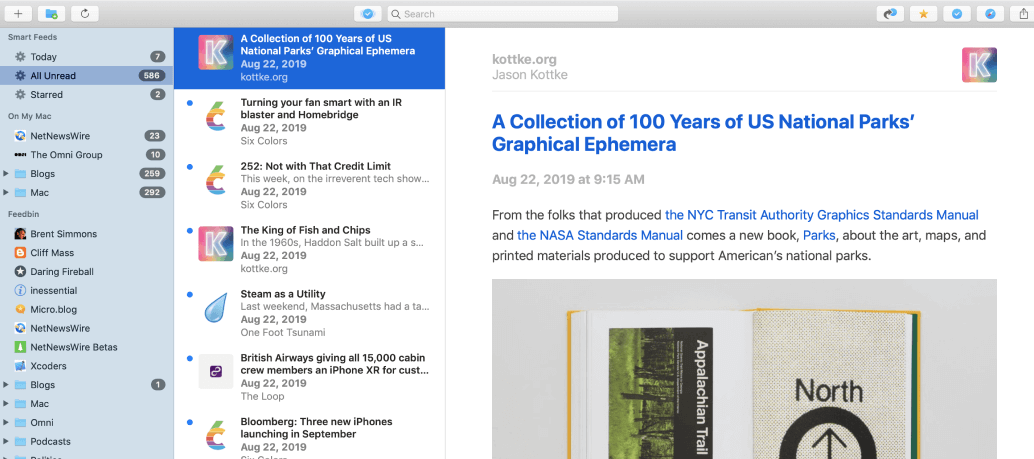Click the kottke icon on 'King of Fish and Chips'
This screenshot has height=459, width=1034.
click(x=216, y=243)
